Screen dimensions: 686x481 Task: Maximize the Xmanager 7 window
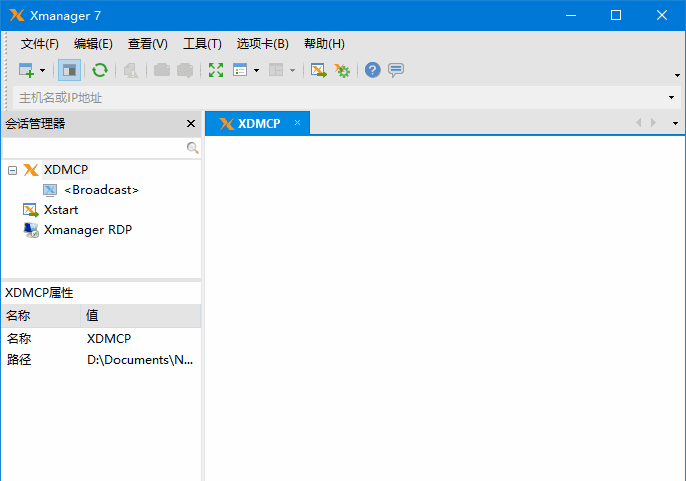tap(616, 15)
